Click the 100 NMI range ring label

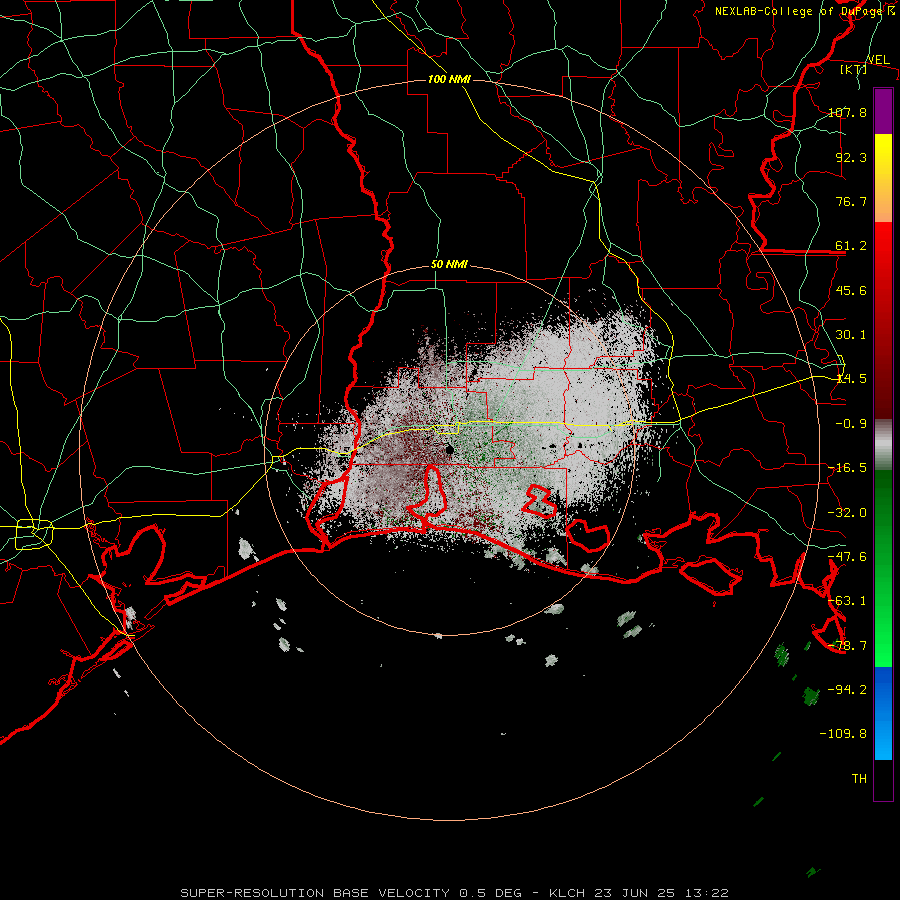449,79
